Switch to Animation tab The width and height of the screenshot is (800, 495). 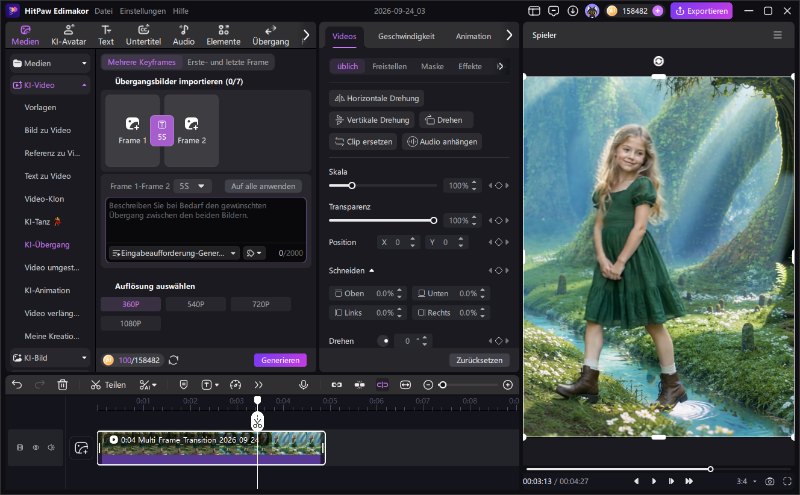[473, 36]
